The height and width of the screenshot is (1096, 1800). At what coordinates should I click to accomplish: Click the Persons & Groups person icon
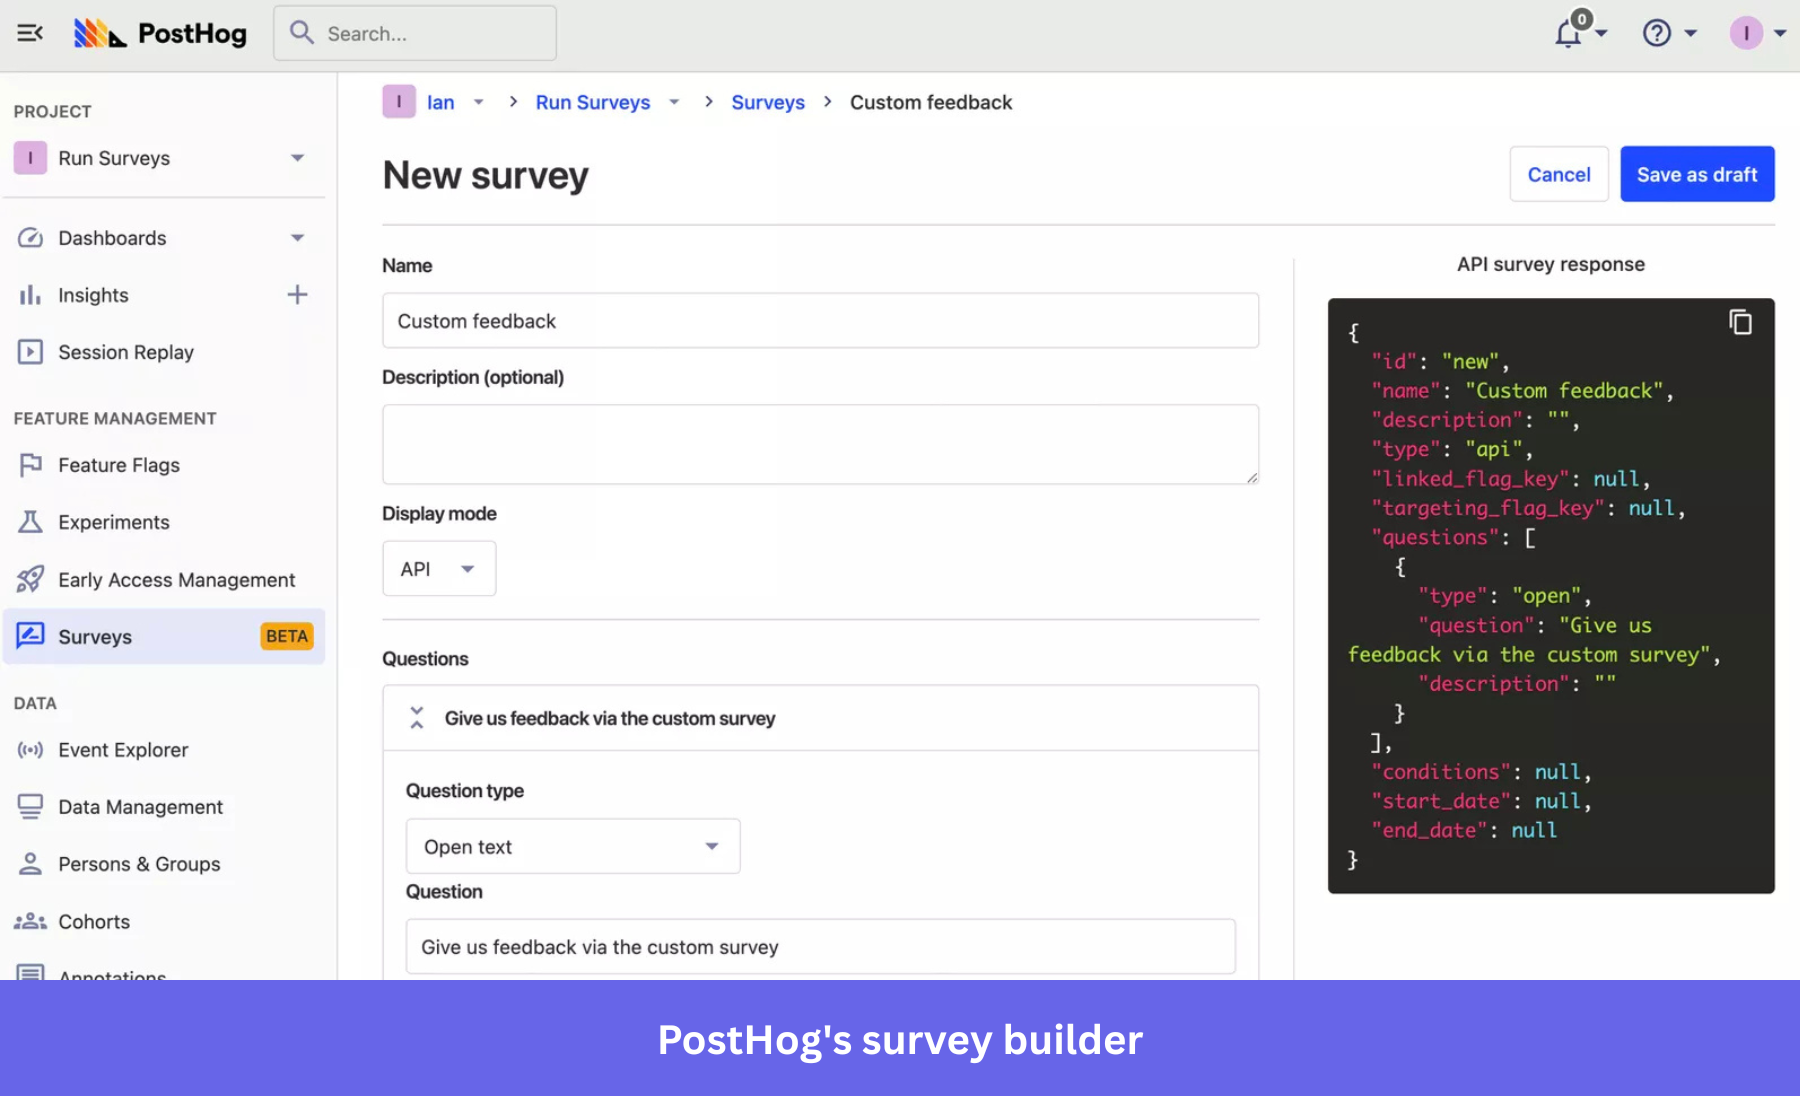coord(31,864)
